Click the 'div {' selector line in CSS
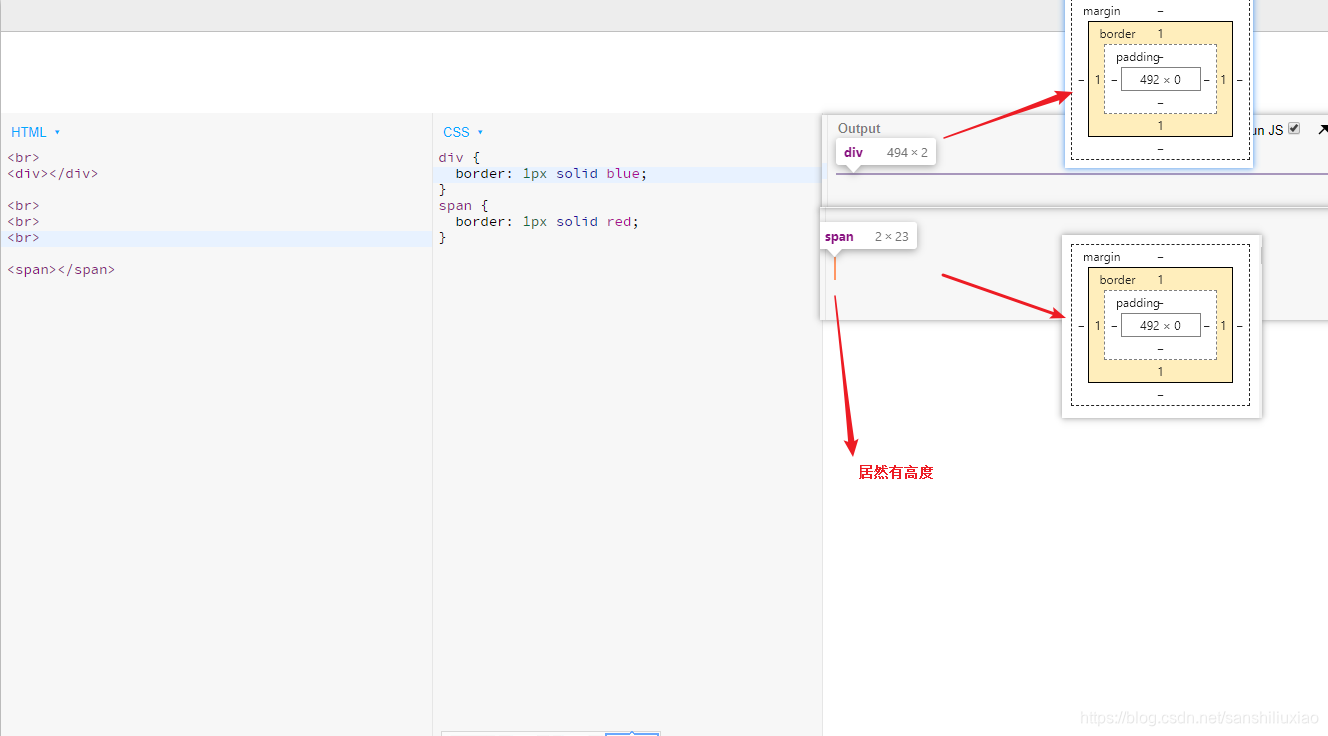The height and width of the screenshot is (736, 1328). [x=459, y=157]
